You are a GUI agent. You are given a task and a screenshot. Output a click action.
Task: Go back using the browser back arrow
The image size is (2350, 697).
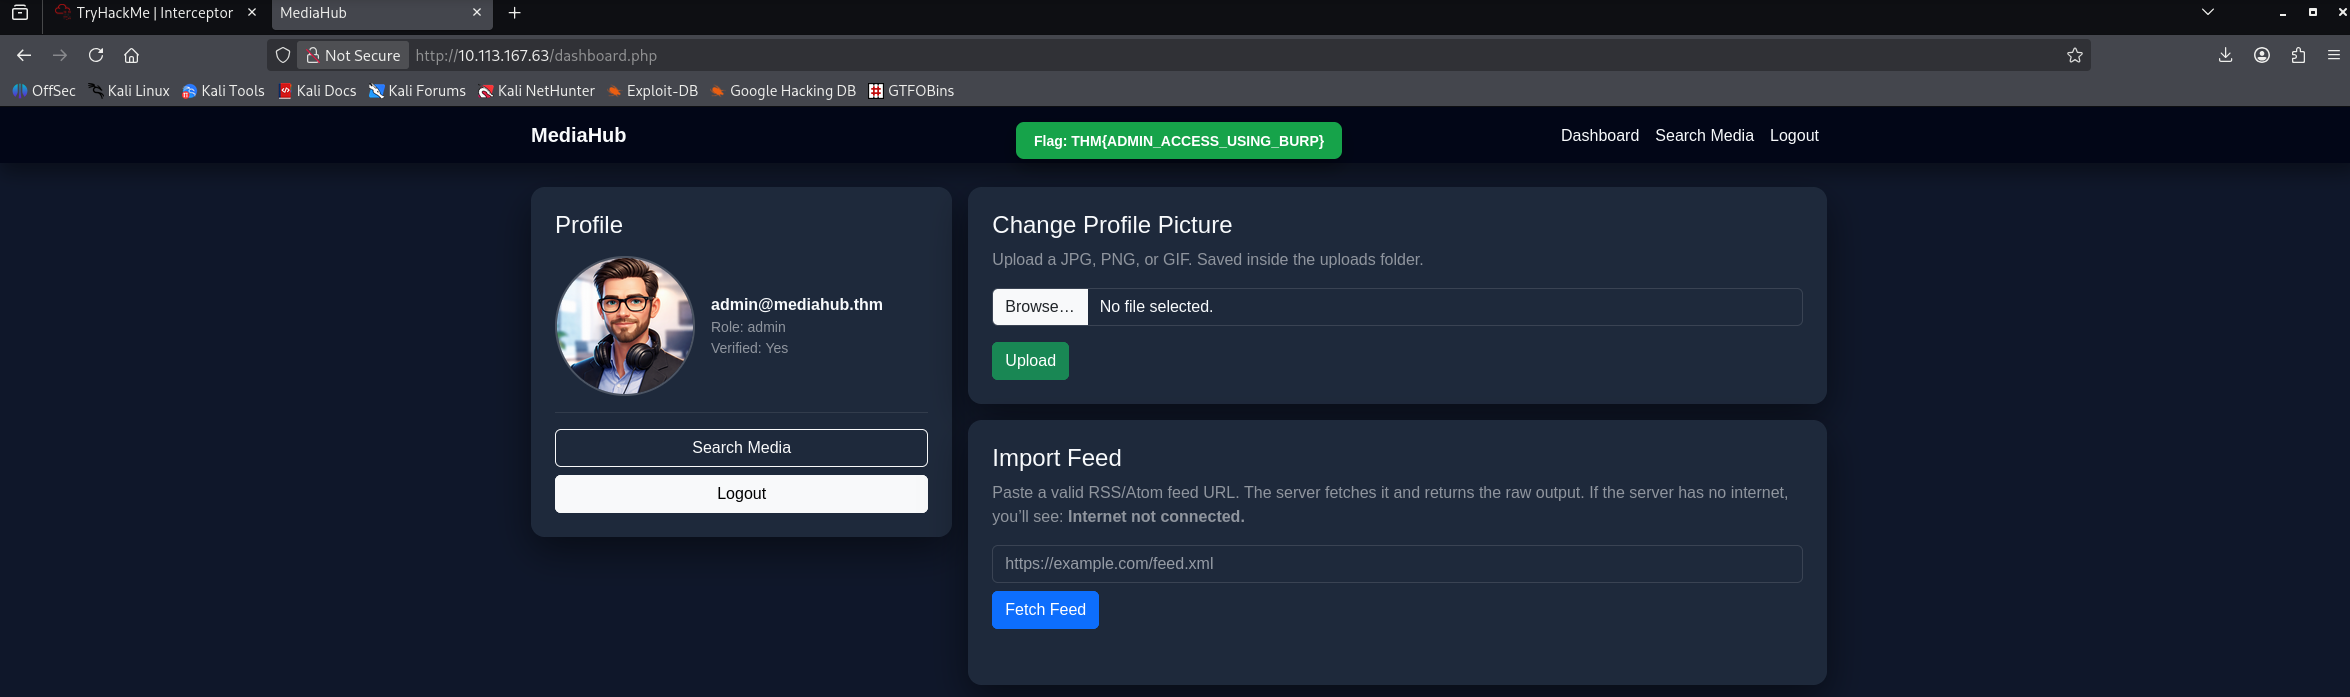(24, 55)
